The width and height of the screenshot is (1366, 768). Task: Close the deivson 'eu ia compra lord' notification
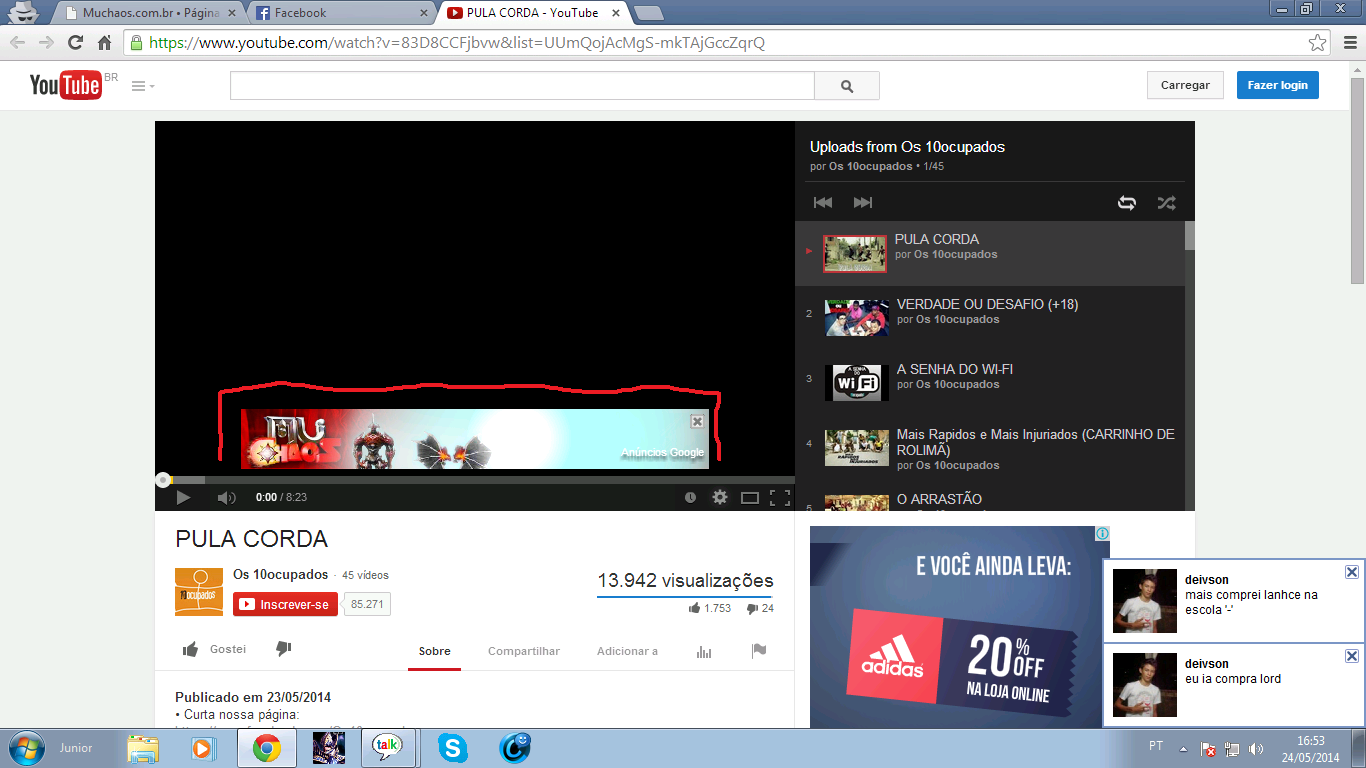[x=1352, y=656]
